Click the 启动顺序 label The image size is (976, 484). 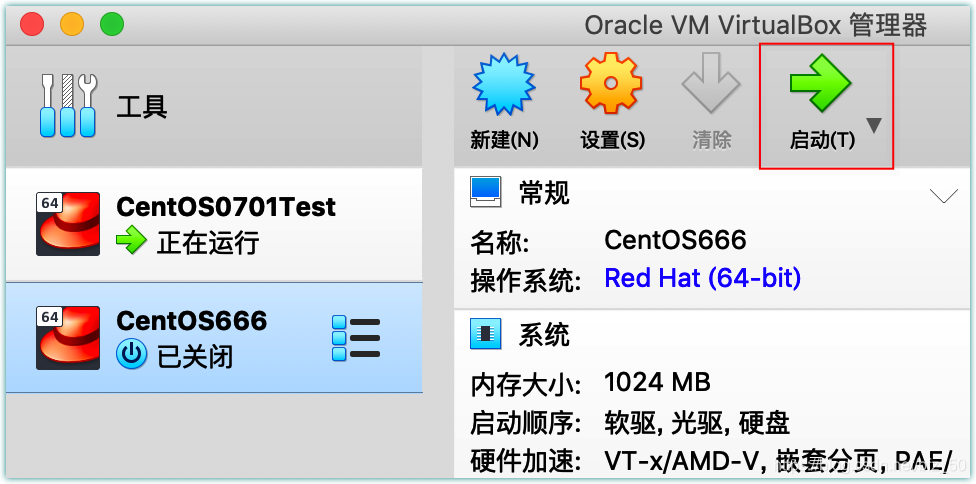(526, 424)
